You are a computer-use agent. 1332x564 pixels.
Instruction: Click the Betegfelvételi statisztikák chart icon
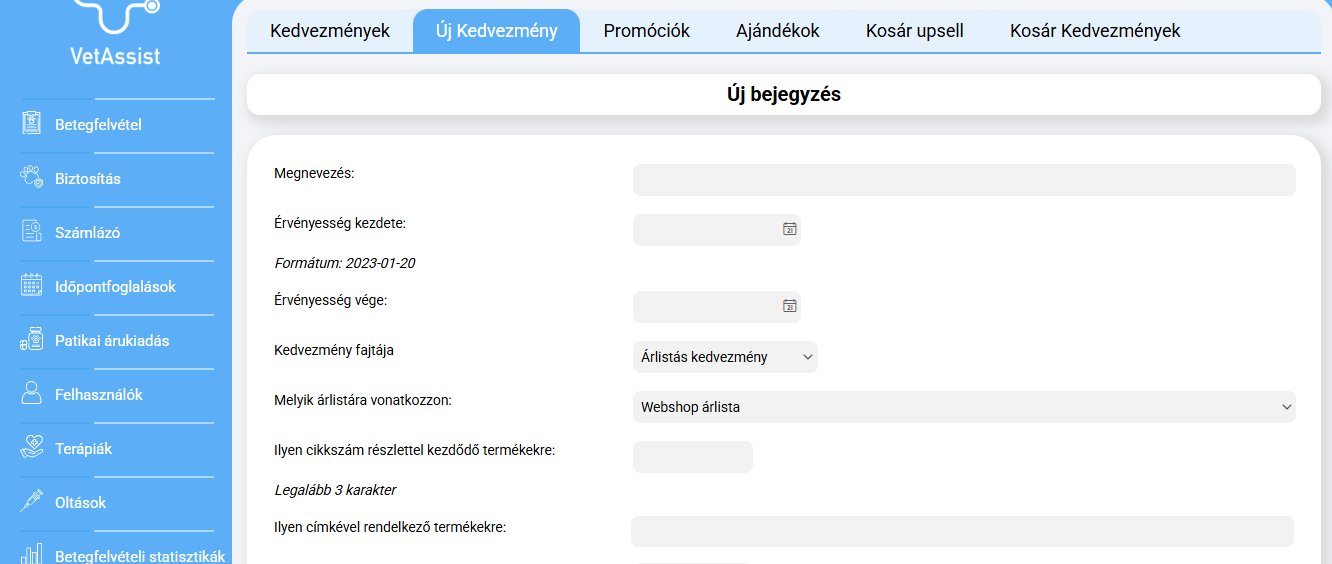pyautogui.click(x=32, y=554)
